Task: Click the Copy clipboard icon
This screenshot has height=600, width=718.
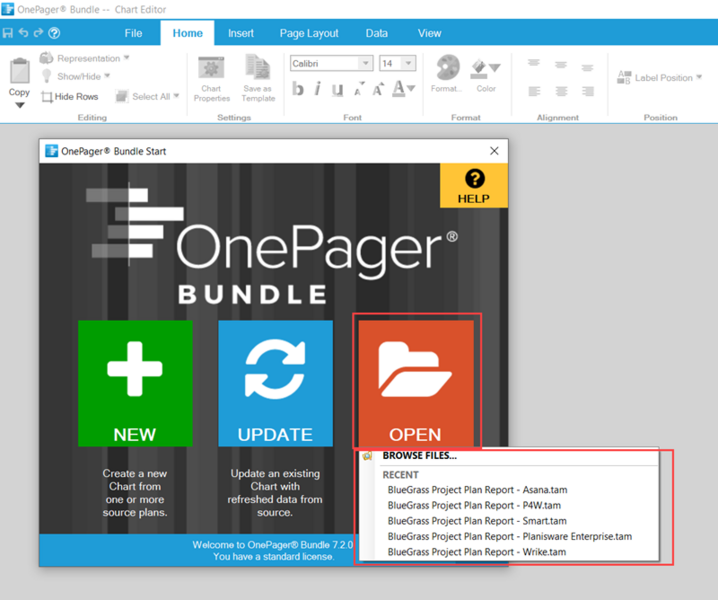Action: [x=19, y=71]
